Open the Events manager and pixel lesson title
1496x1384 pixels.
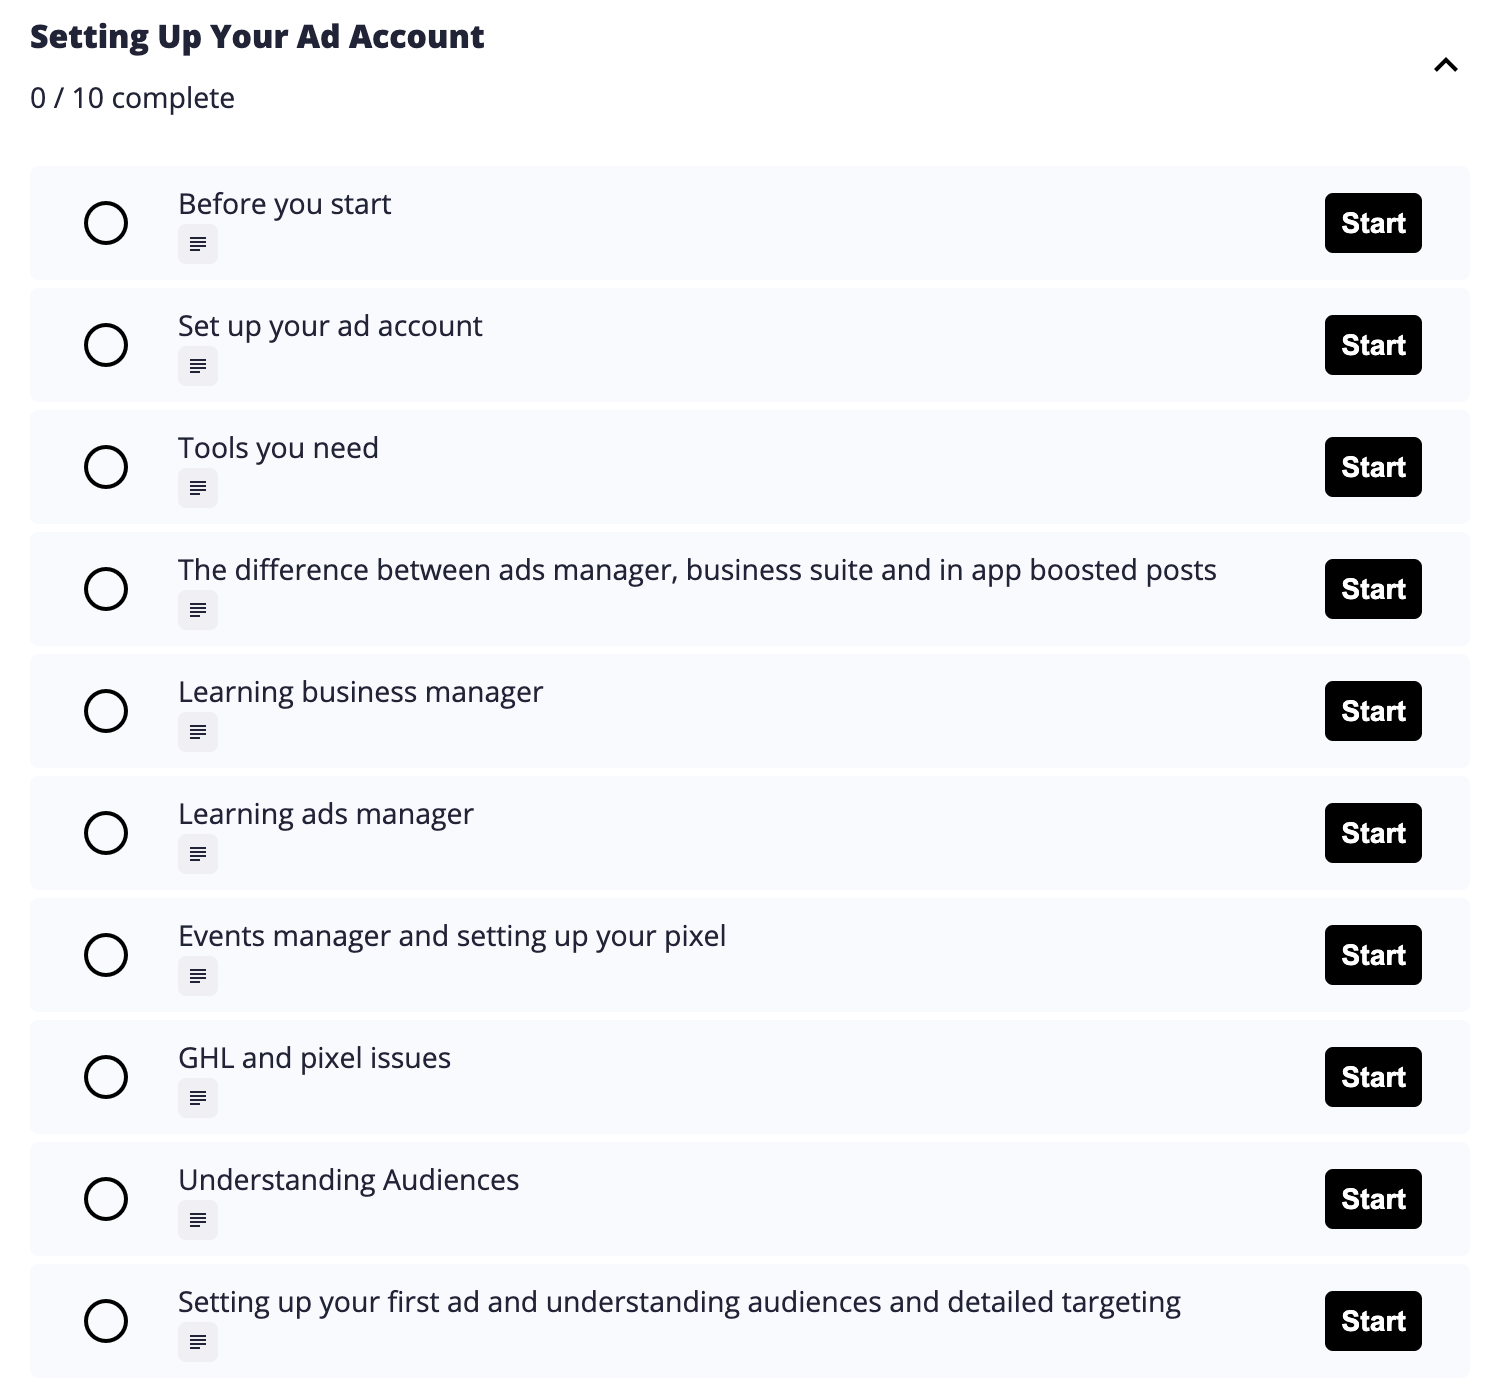(452, 937)
